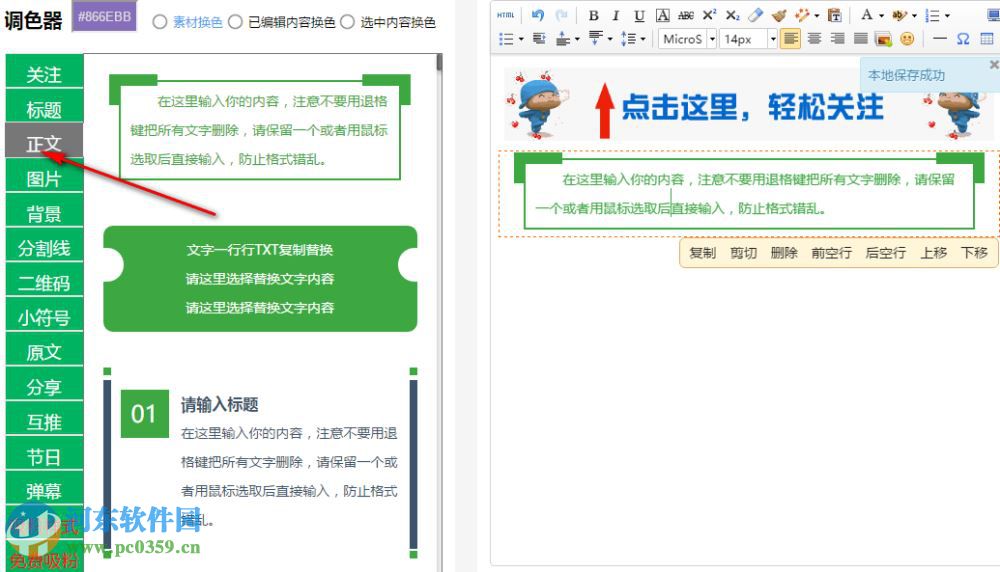Apply text highlight color

[x=901, y=15]
